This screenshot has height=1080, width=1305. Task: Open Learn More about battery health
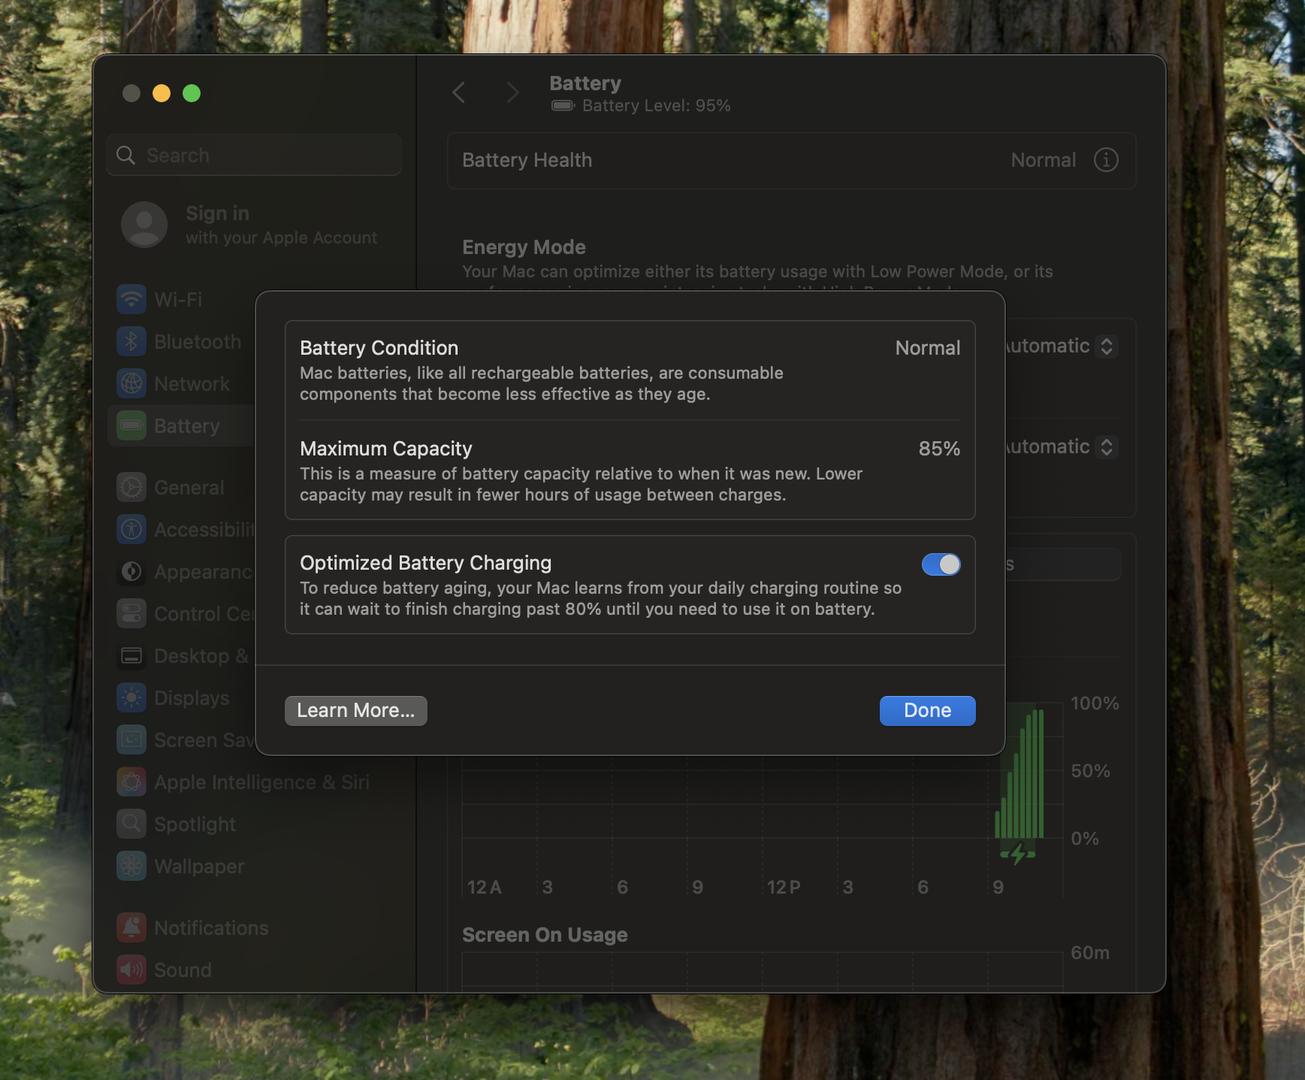[355, 710]
